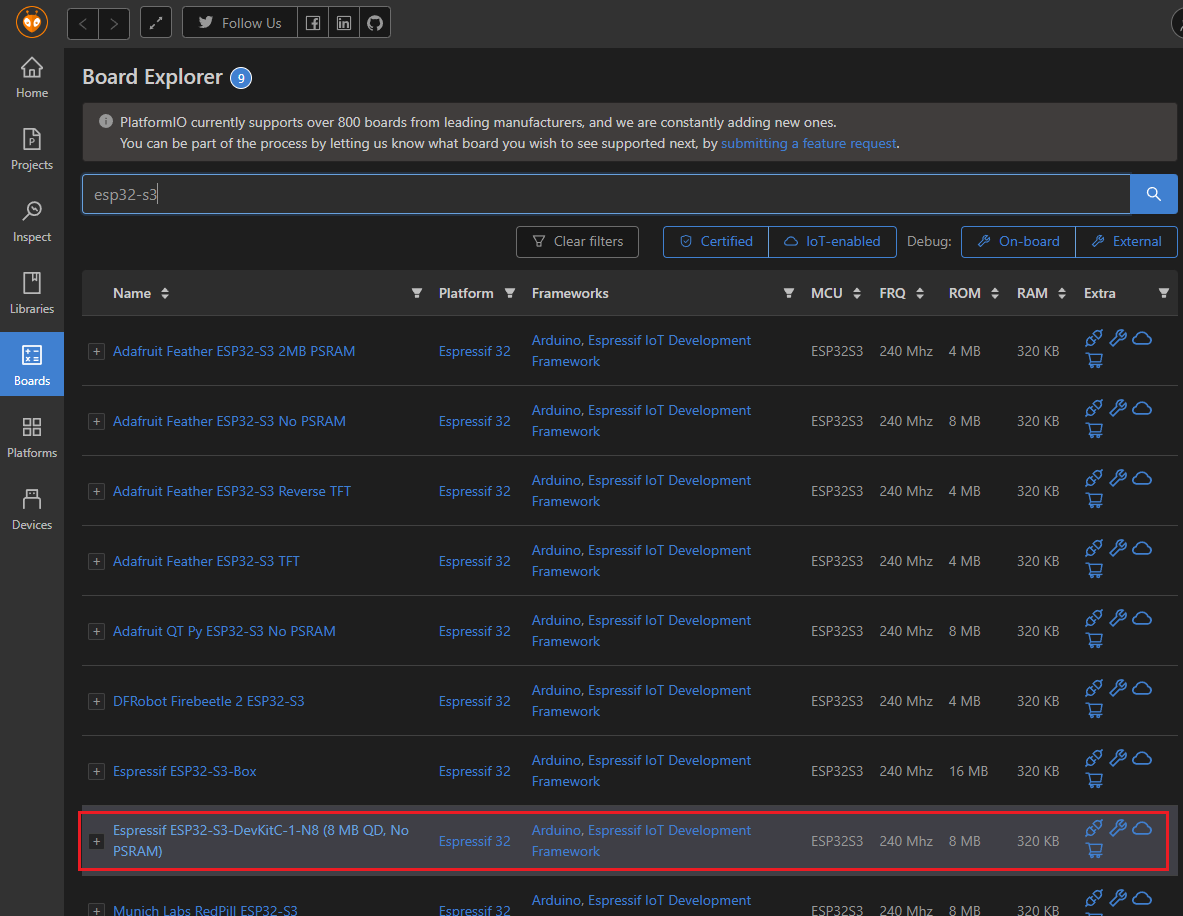
Task: Click wrench icon for ESP32-S3-Box row
Action: [1118, 758]
